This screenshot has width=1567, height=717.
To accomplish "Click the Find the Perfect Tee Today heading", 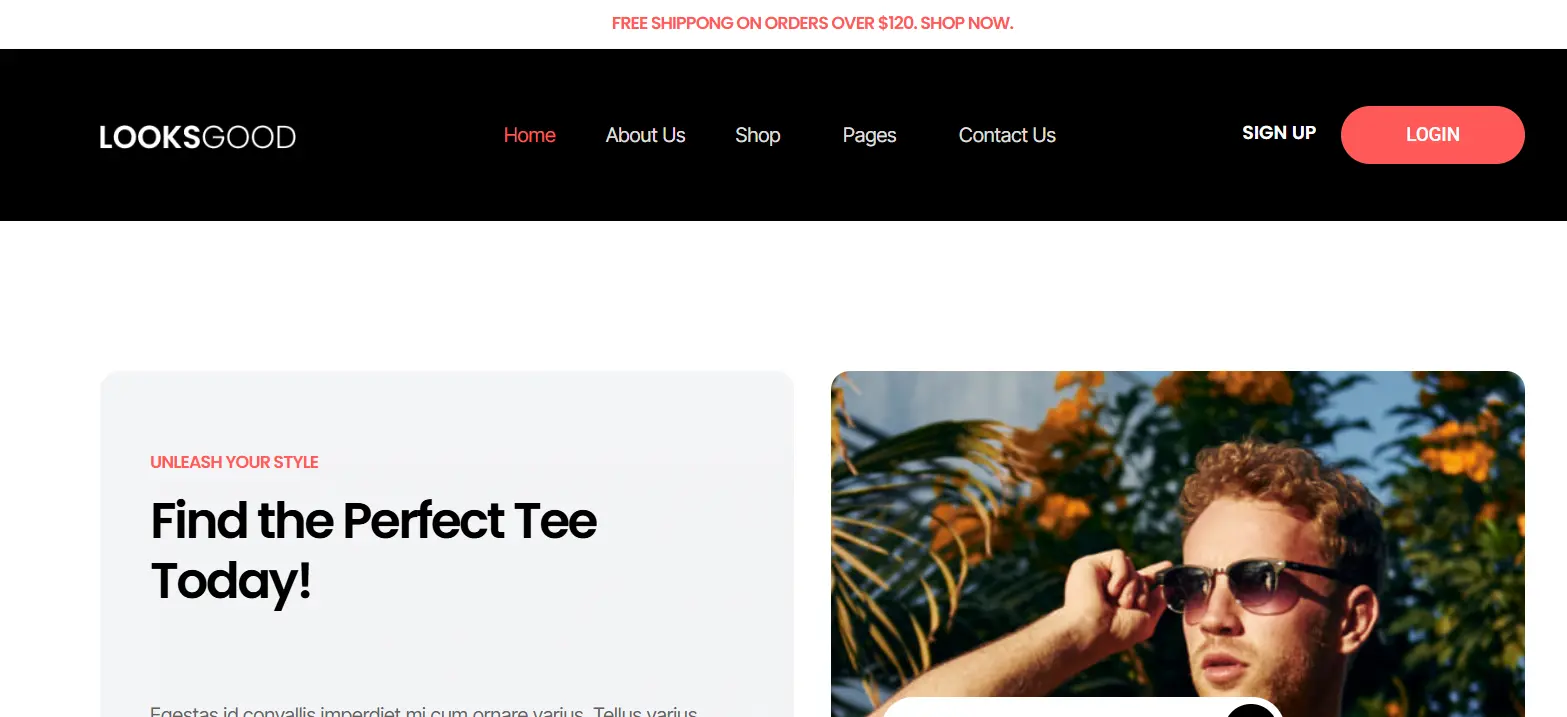I will click(373, 550).
